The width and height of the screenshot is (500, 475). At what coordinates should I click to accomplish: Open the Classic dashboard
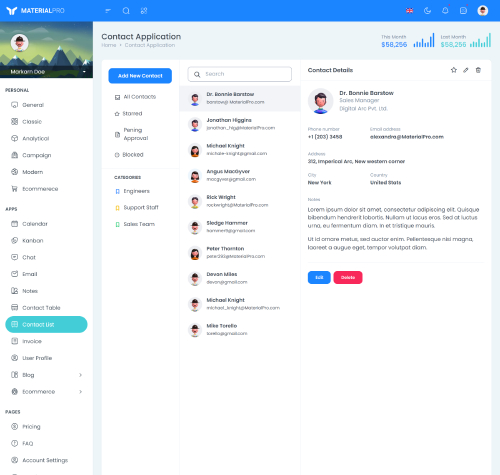pos(46,122)
